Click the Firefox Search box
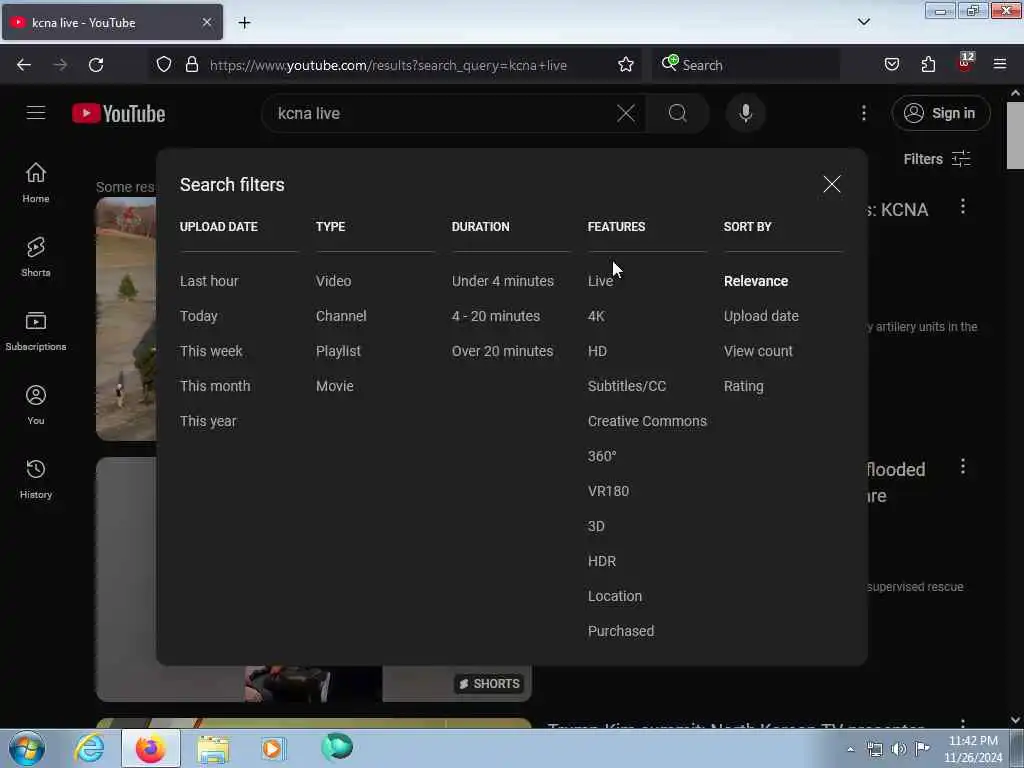Screen dimensions: 1024x768 pyautogui.click(x=746, y=65)
